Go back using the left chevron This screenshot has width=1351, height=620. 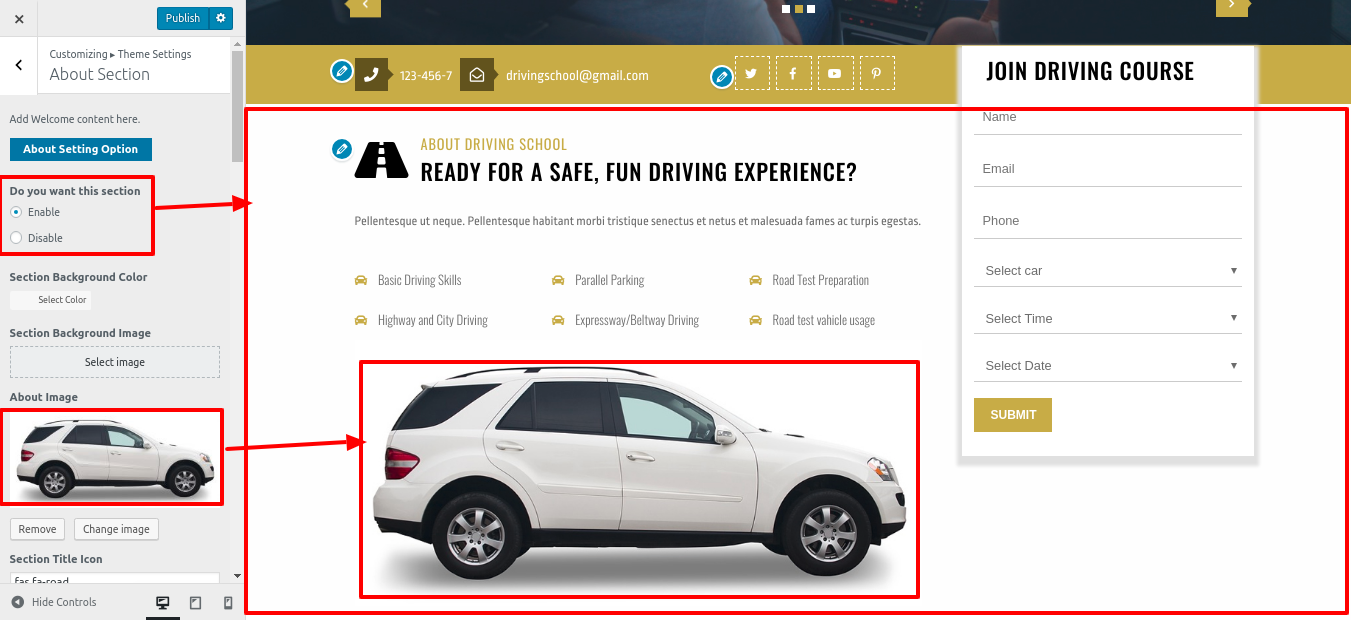(x=19, y=65)
